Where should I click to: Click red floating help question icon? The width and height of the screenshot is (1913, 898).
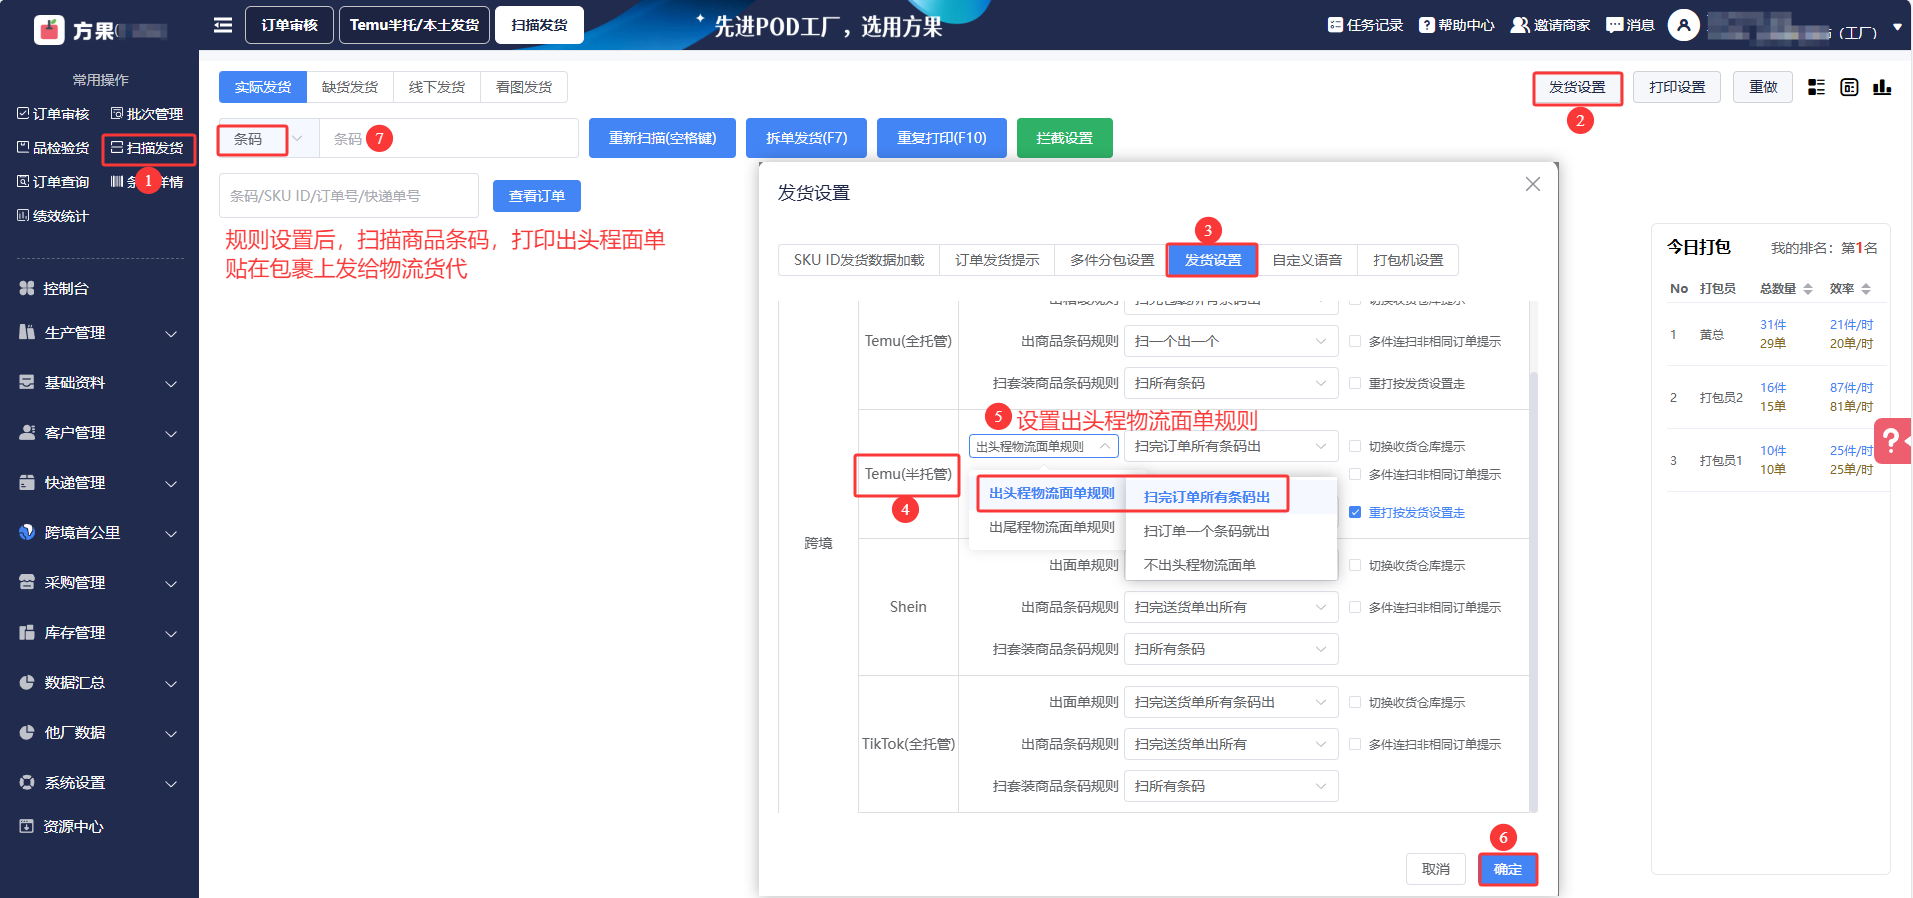[1891, 440]
